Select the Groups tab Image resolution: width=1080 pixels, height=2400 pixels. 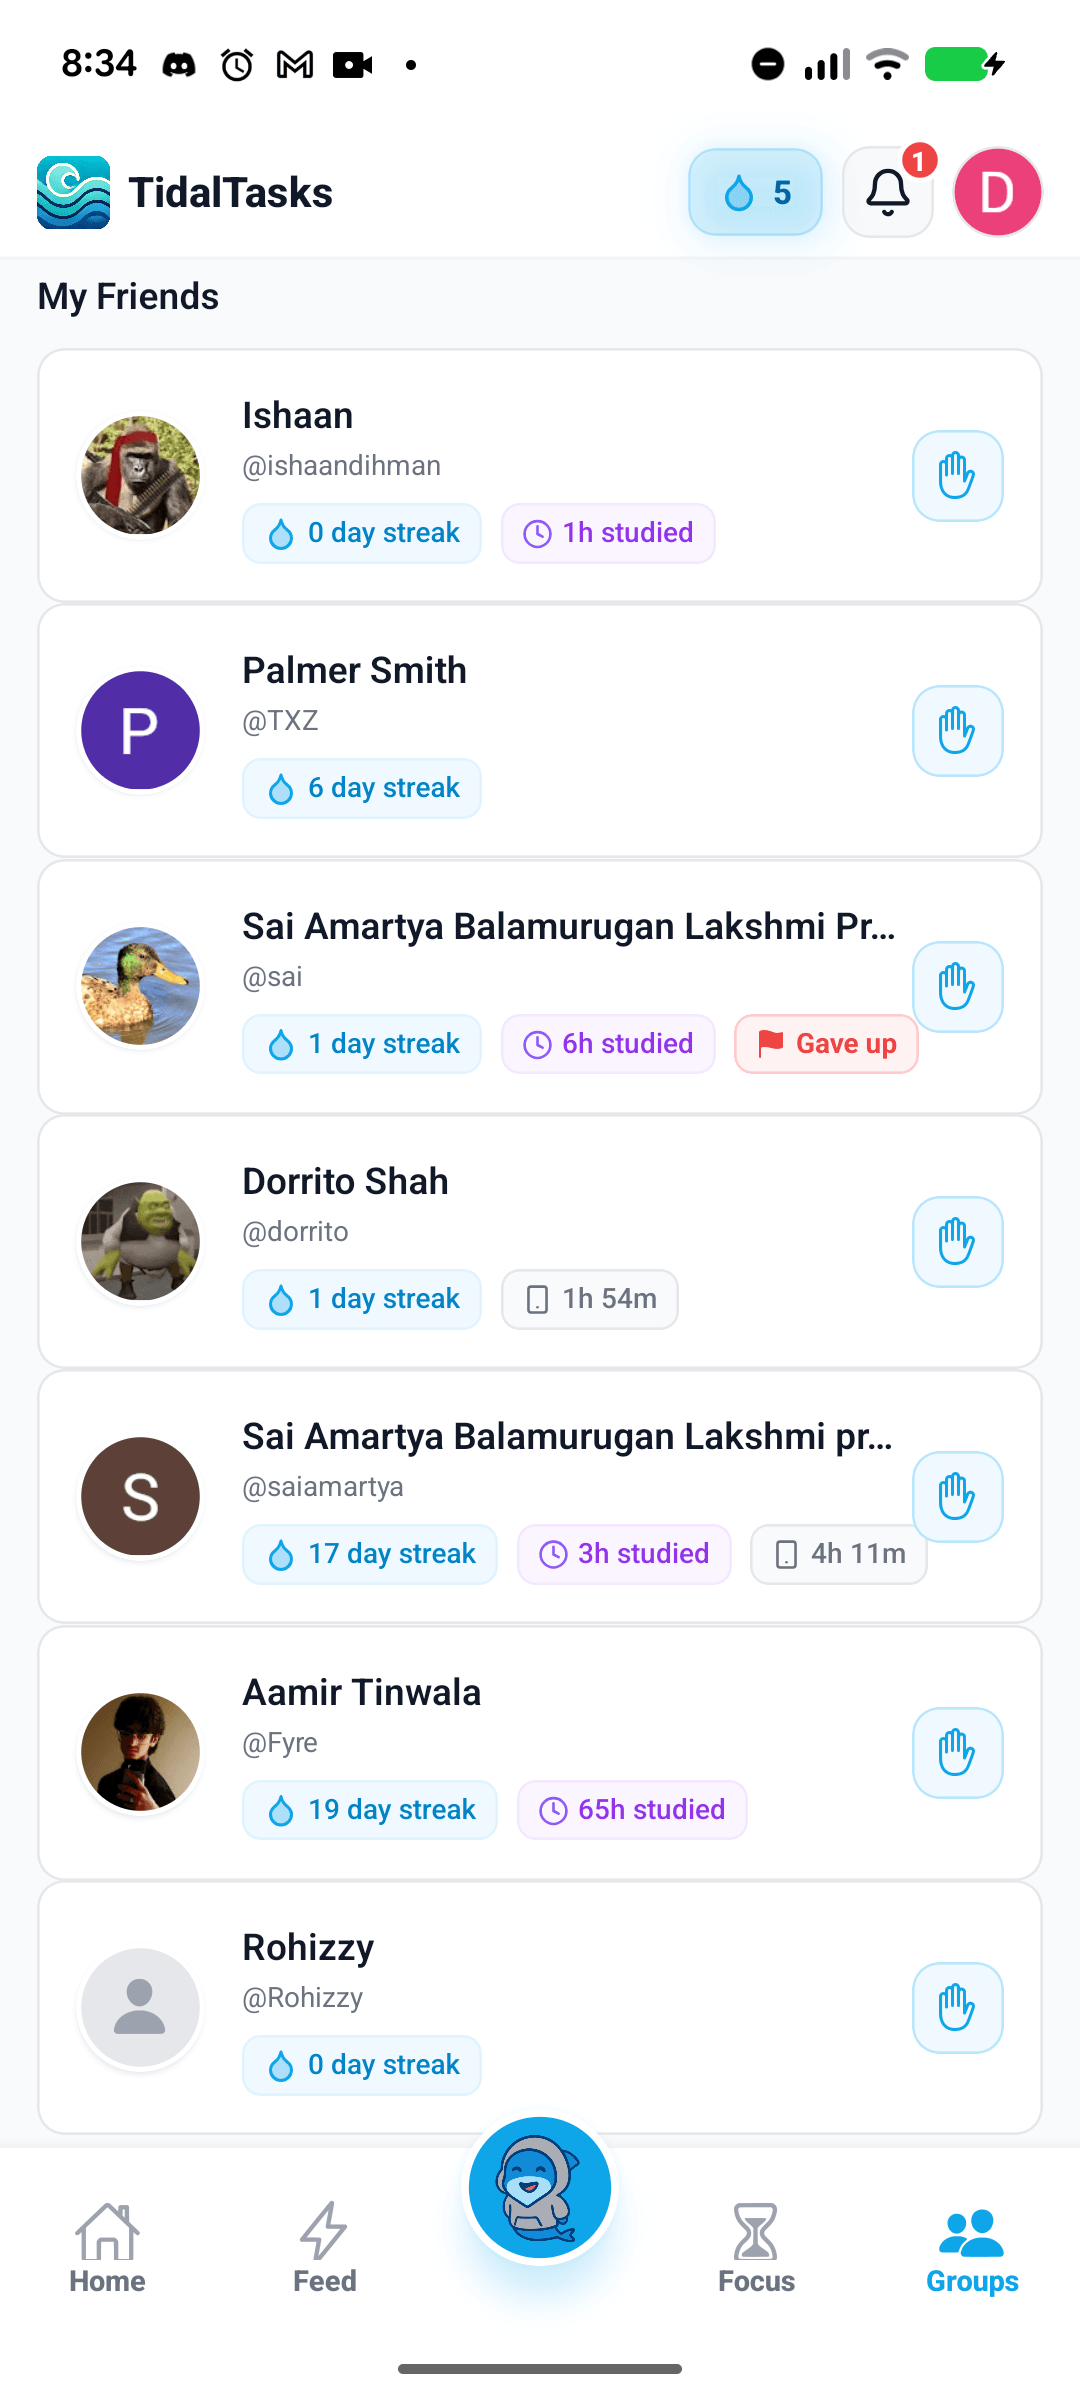(x=972, y=2248)
